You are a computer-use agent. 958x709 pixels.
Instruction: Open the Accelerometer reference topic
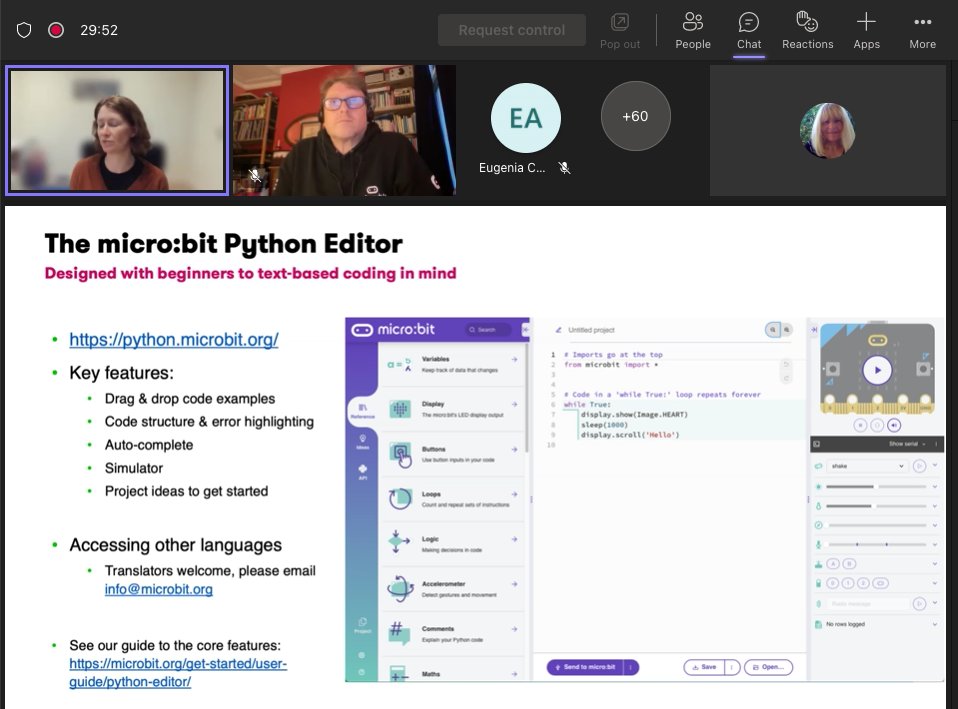452,589
